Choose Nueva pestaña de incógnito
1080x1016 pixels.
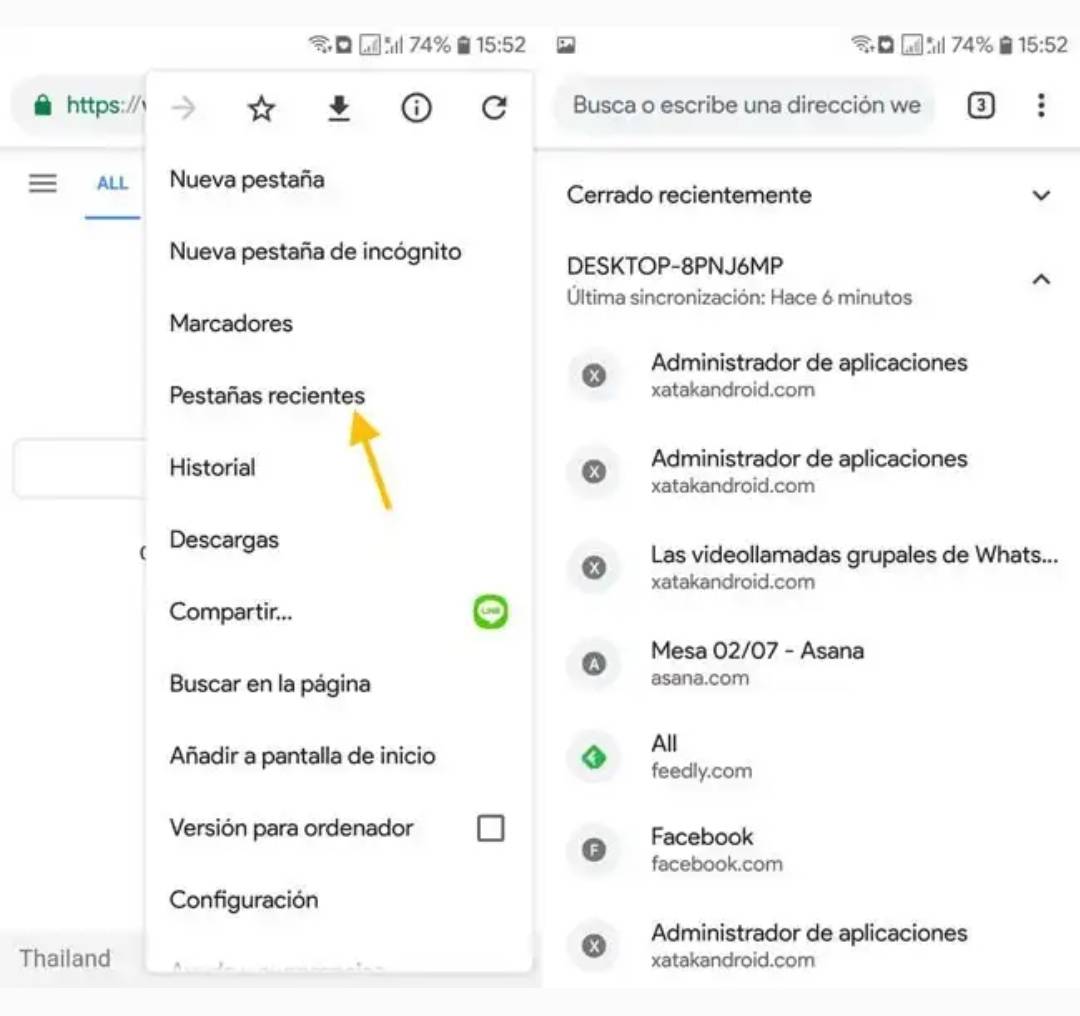pyautogui.click(x=315, y=251)
